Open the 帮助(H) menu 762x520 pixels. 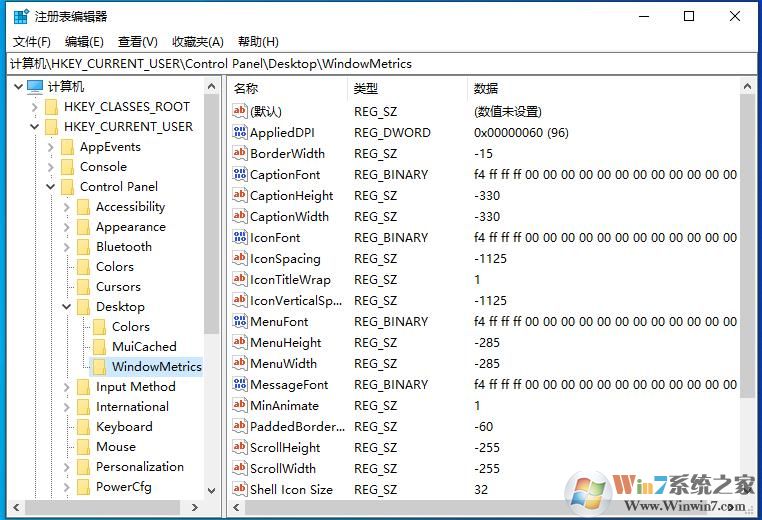258,42
